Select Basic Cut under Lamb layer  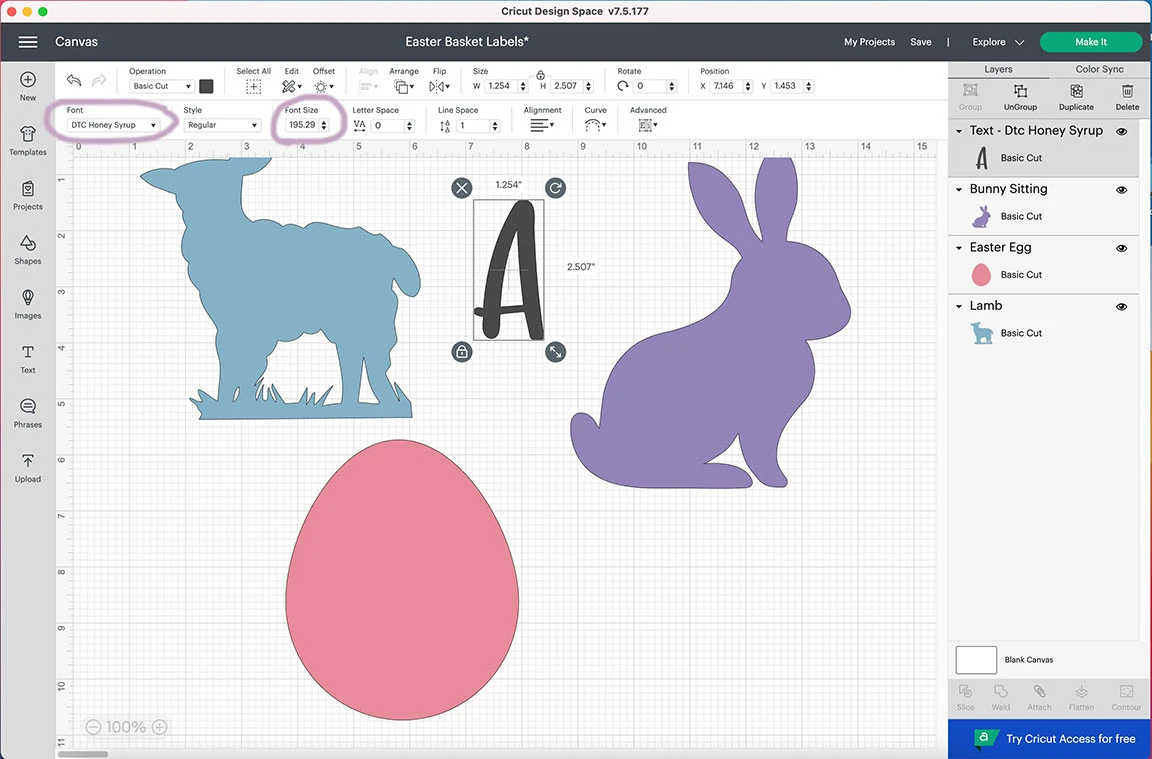[x=1021, y=333]
